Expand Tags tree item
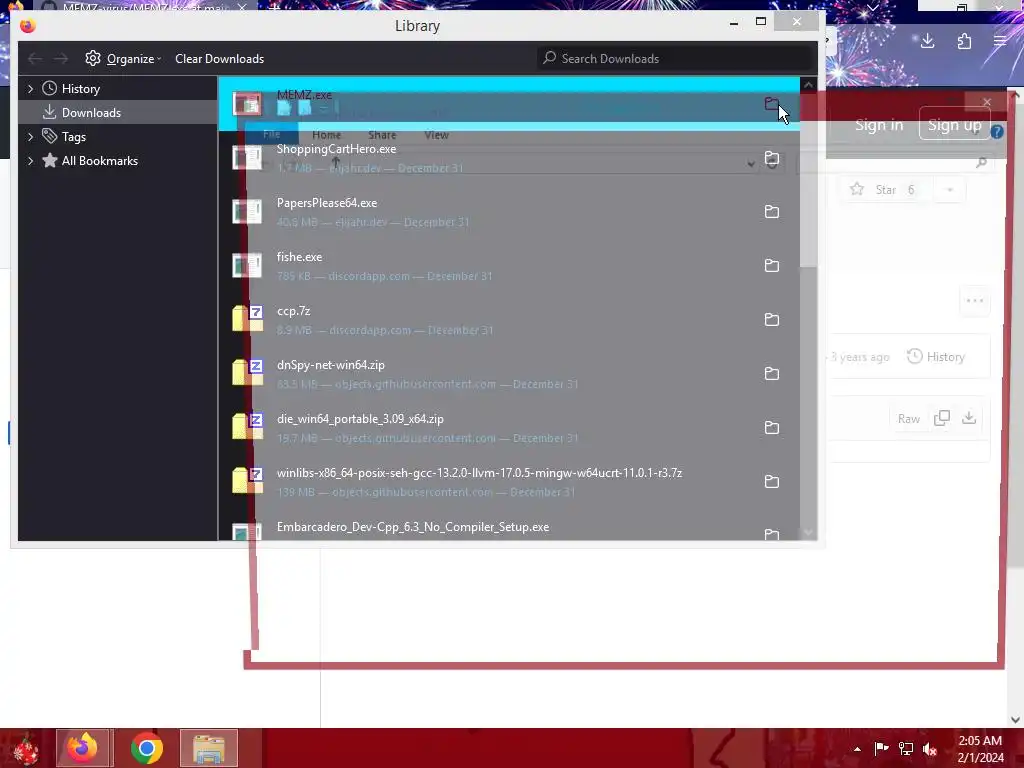This screenshot has height=768, width=1024. click(30, 136)
